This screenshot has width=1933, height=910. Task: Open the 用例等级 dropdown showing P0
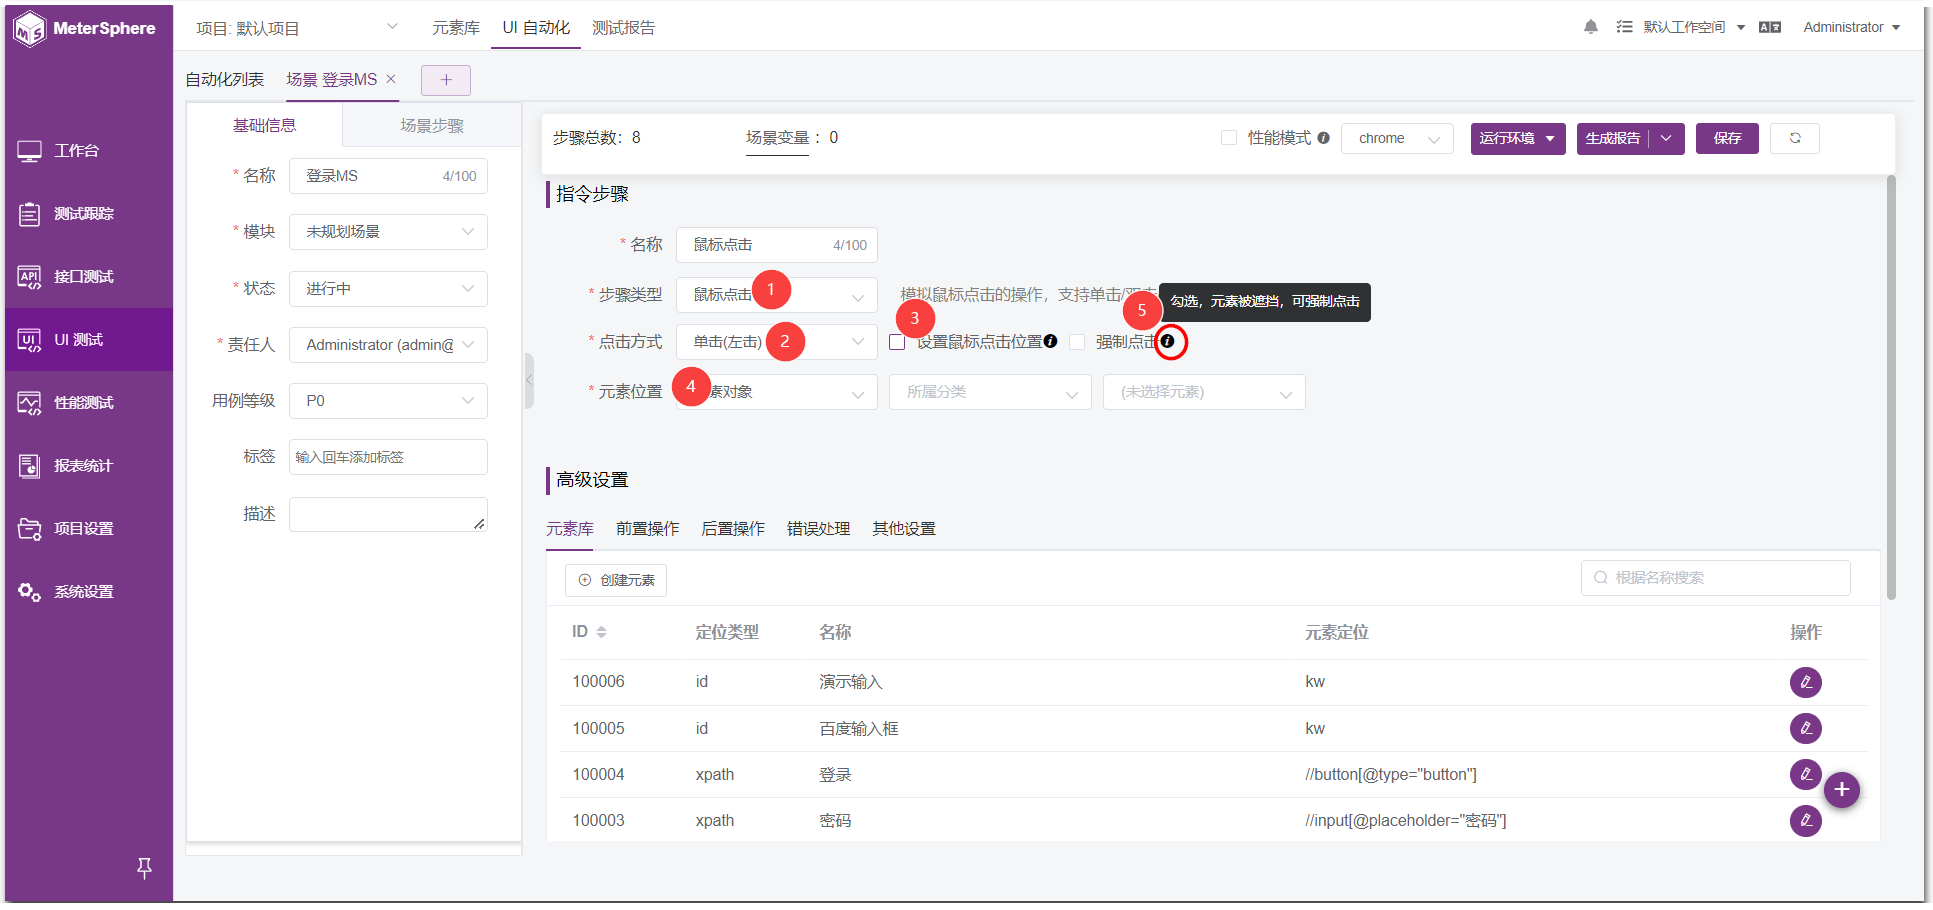[x=388, y=401]
